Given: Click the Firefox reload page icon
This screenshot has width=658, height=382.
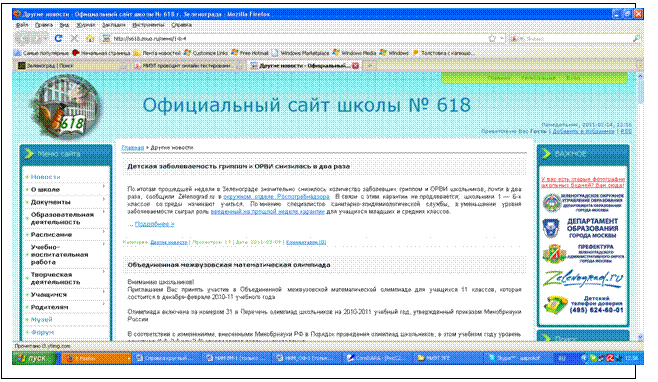Looking at the screenshot, I should click(59, 39).
